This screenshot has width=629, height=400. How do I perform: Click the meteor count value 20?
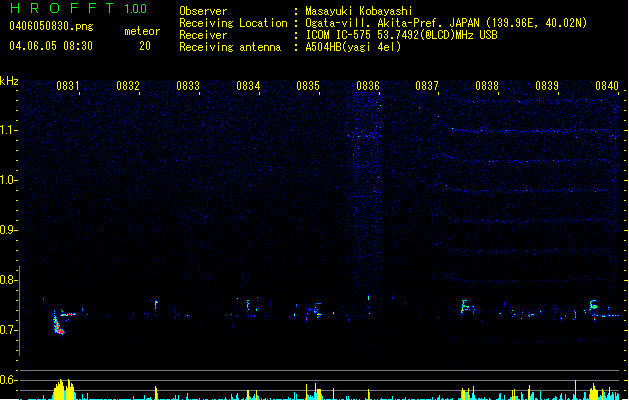coord(145,46)
